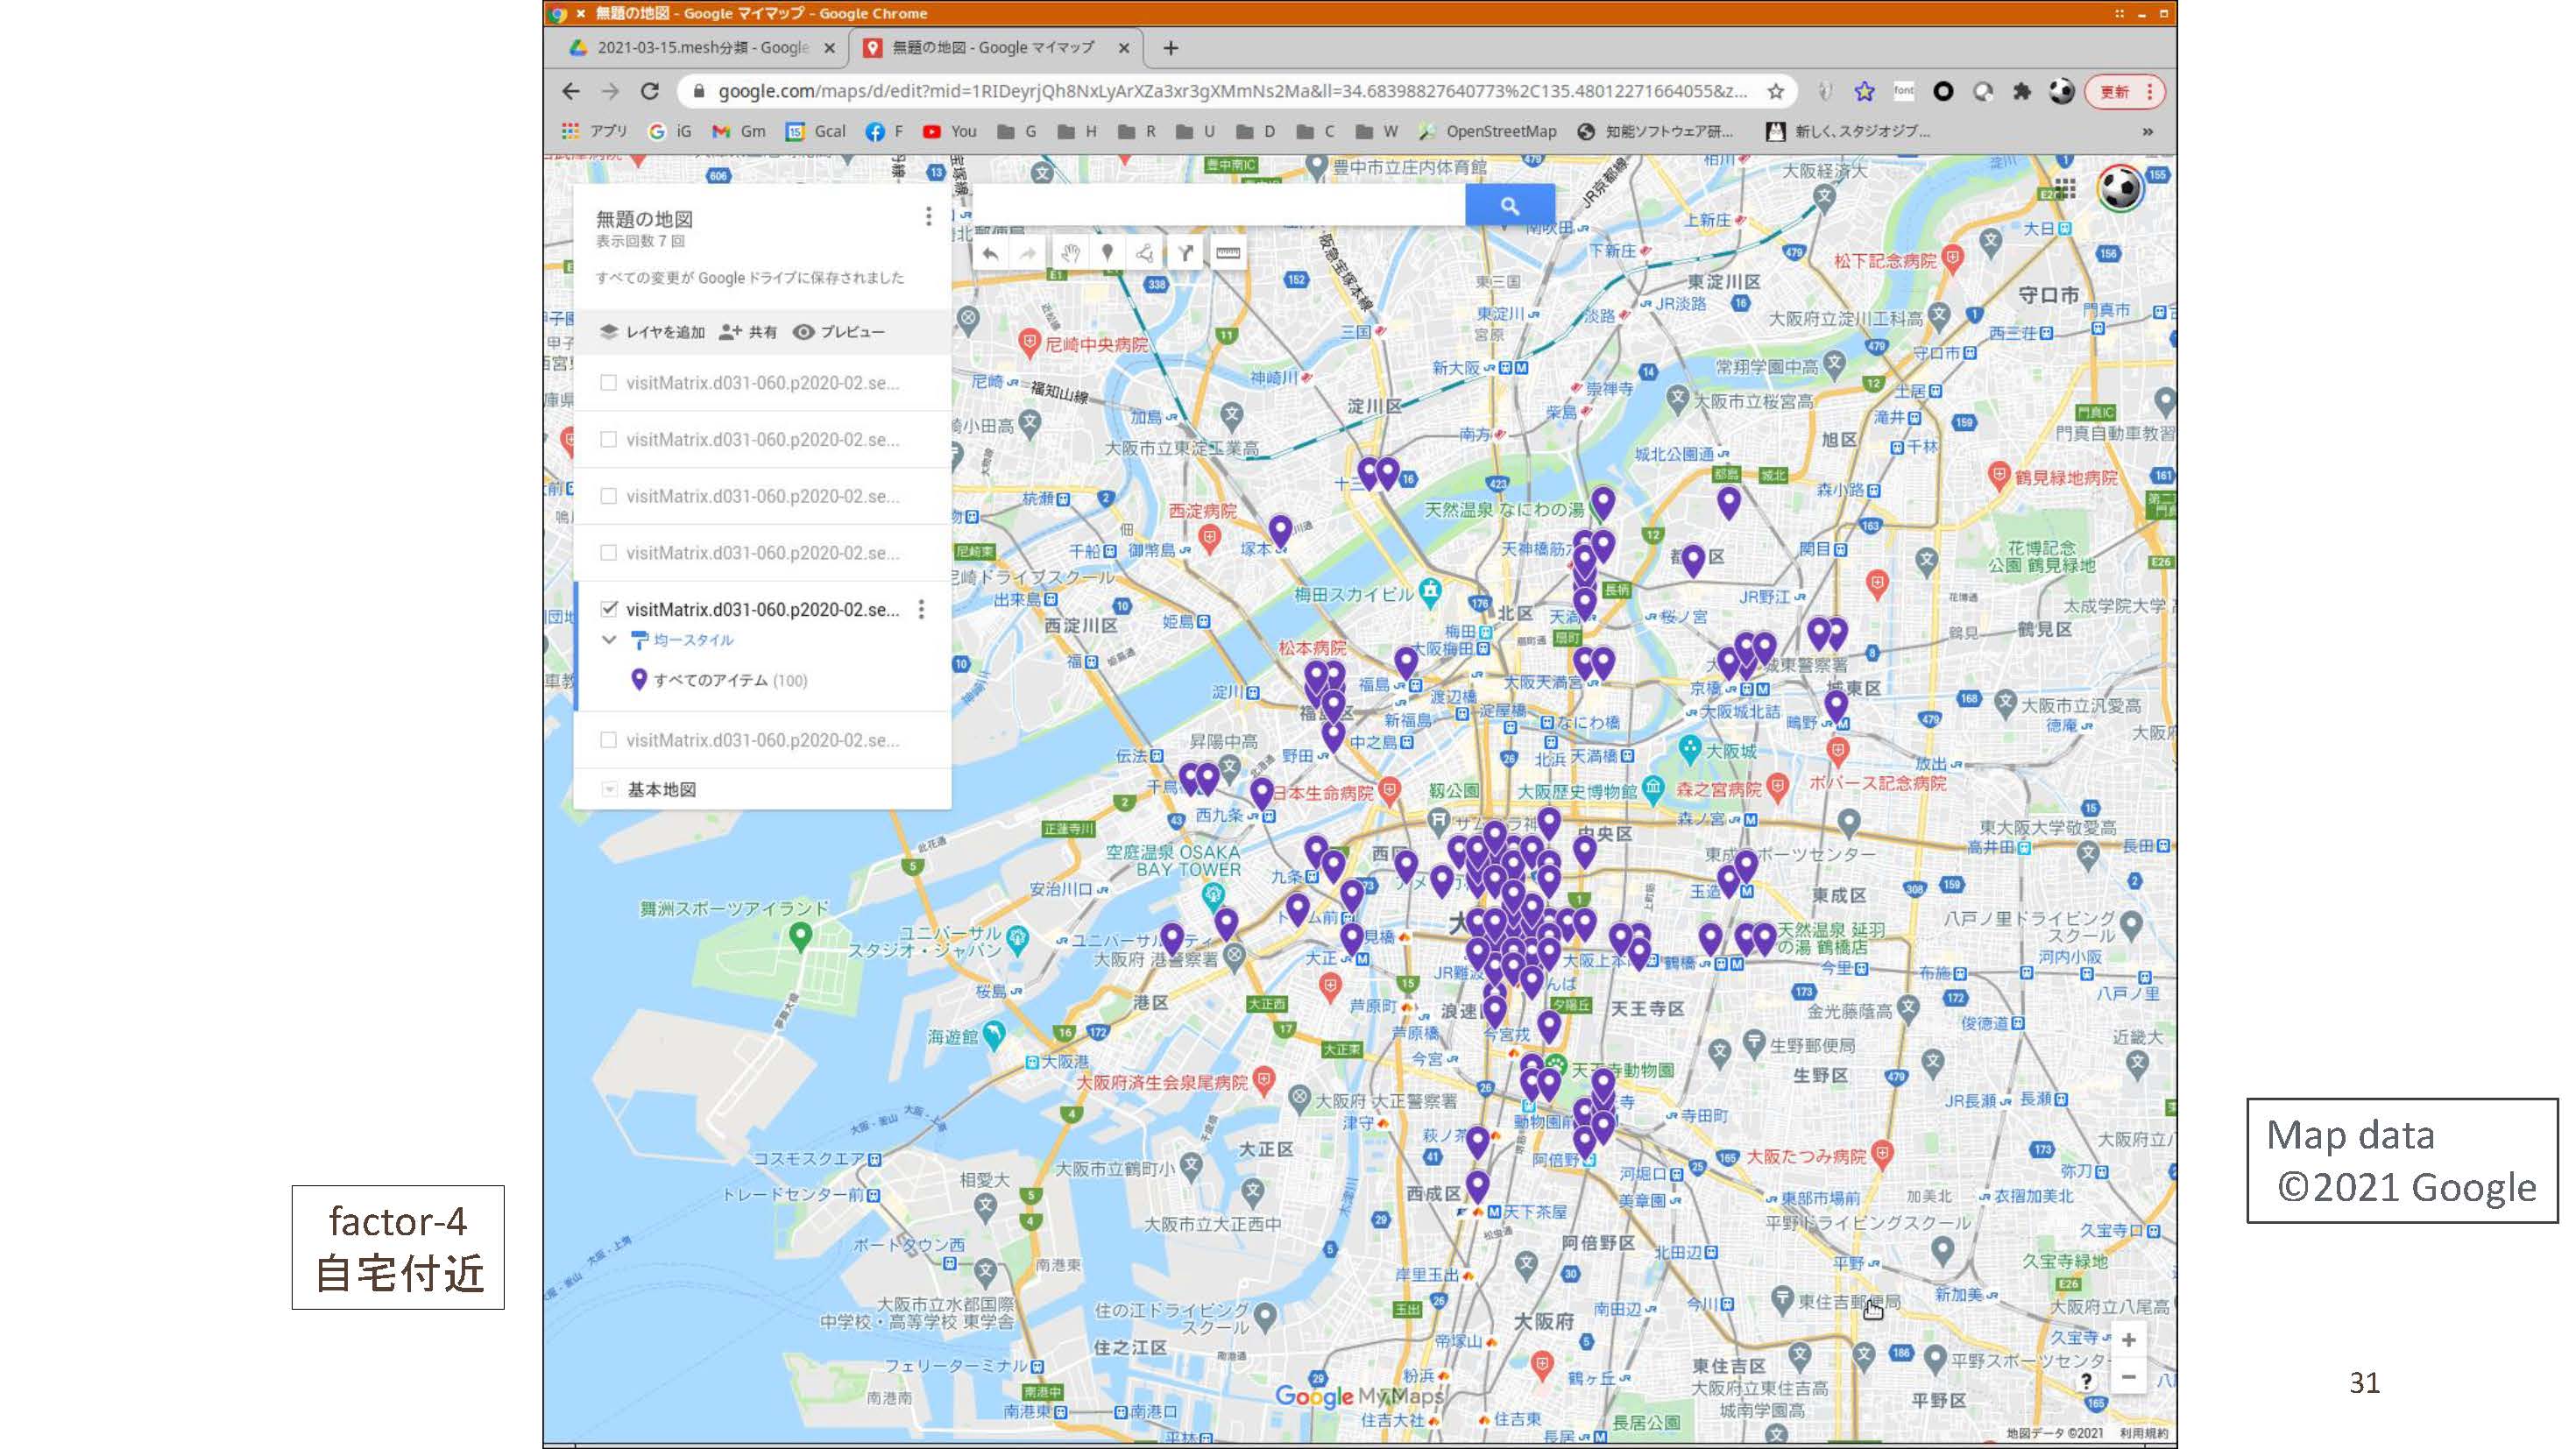
Task: Open the G bookmark folder
Action: point(1018,131)
